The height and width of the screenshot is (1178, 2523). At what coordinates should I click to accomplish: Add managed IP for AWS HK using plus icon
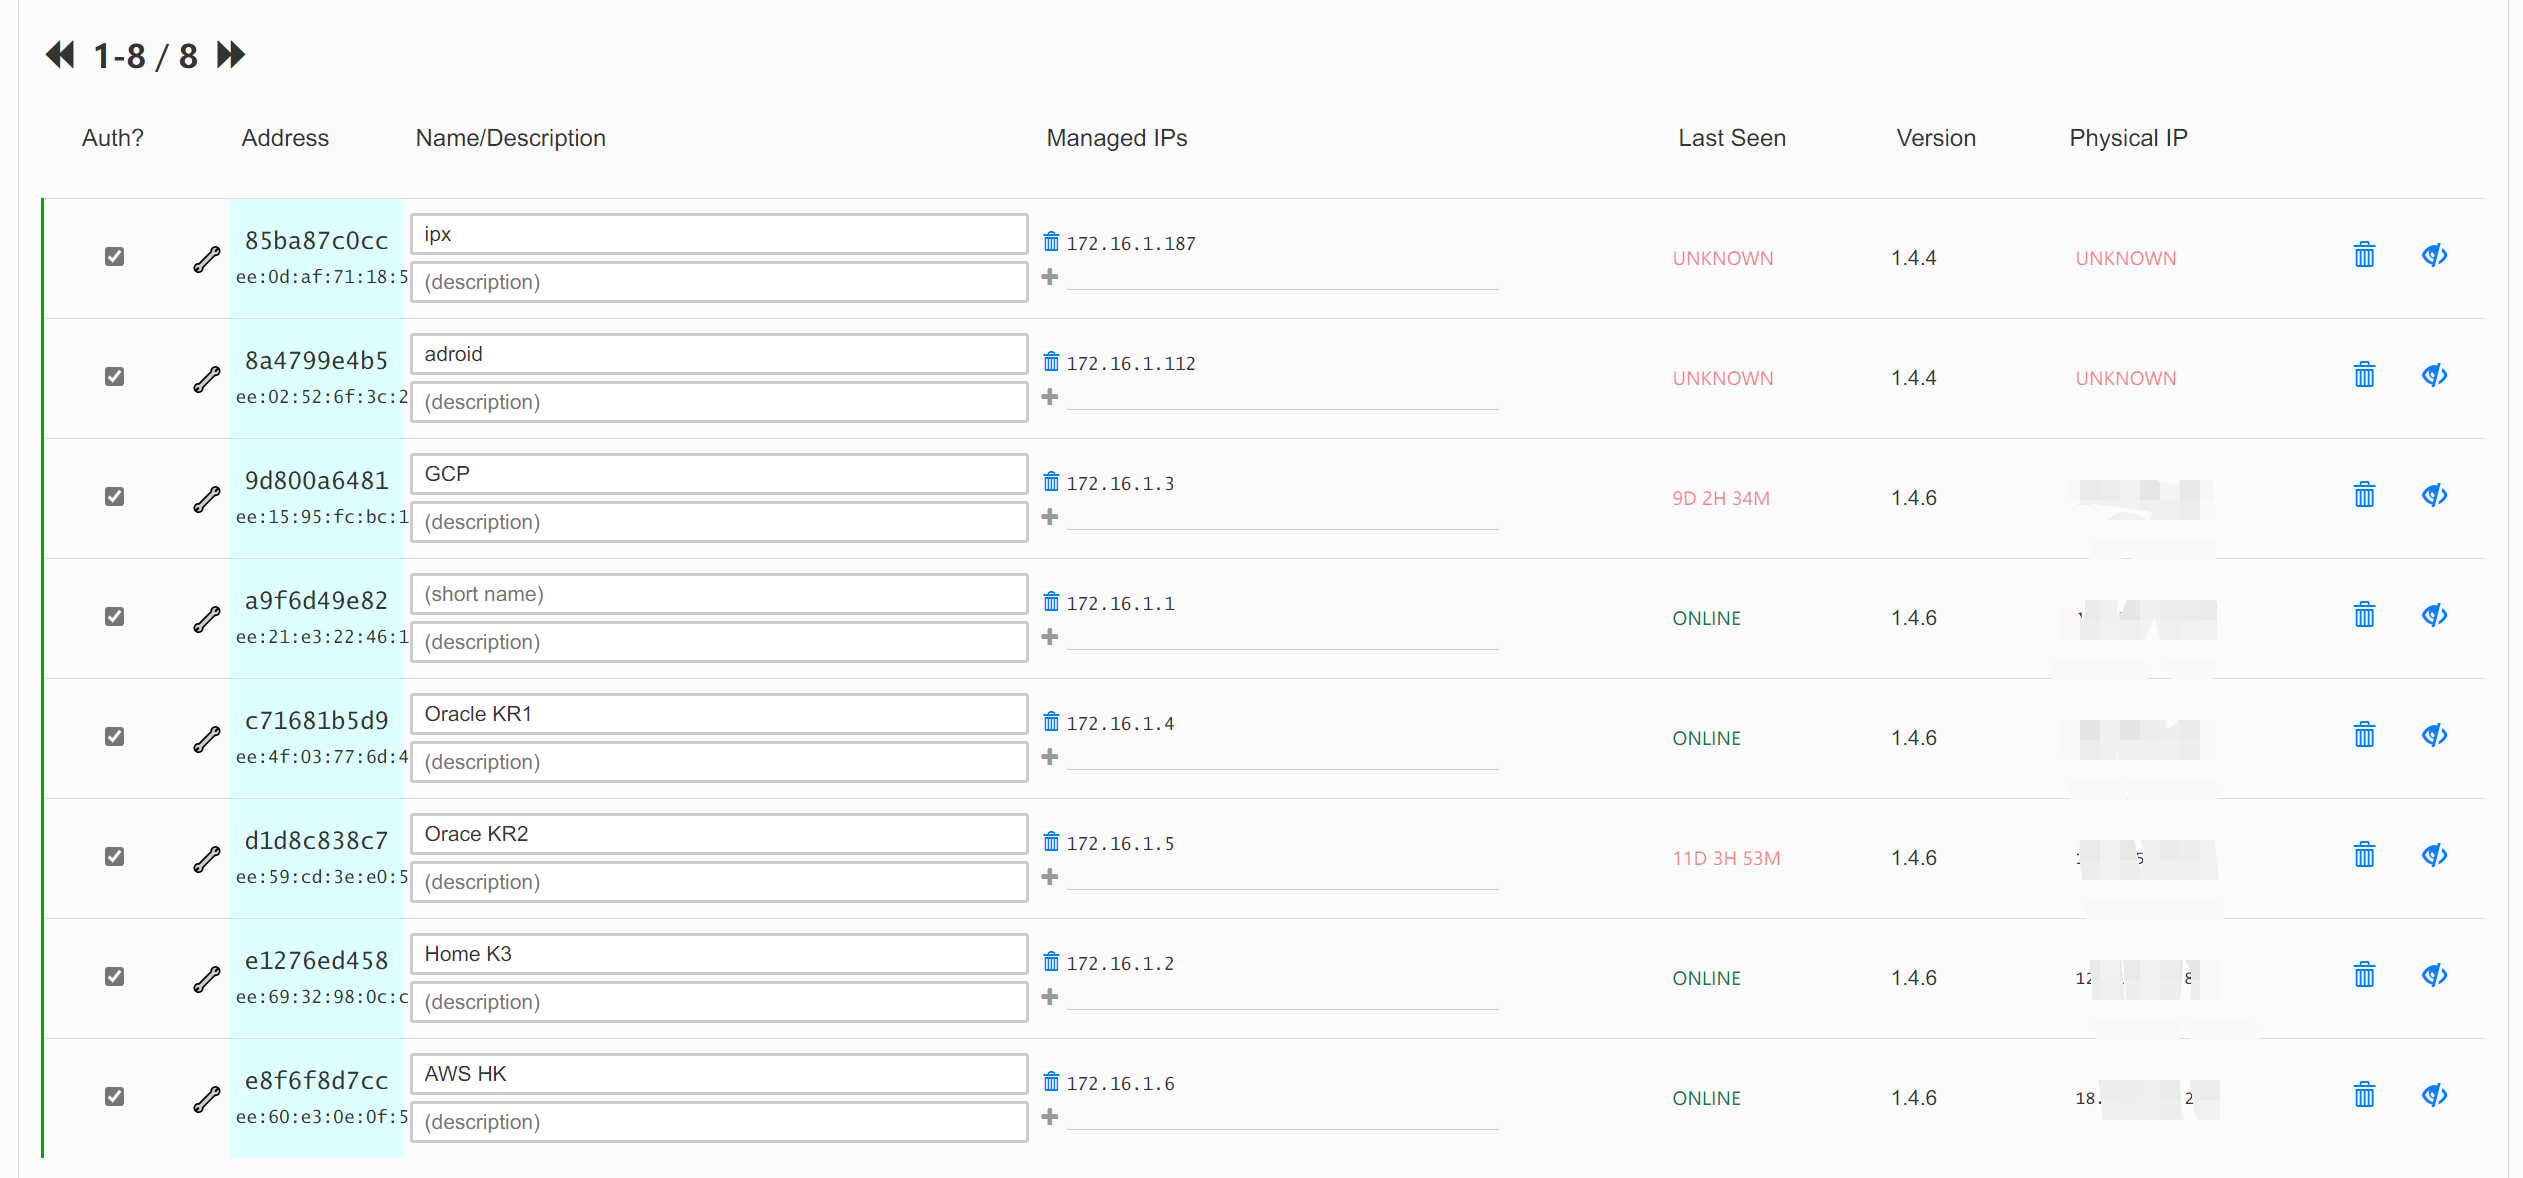[1050, 1116]
